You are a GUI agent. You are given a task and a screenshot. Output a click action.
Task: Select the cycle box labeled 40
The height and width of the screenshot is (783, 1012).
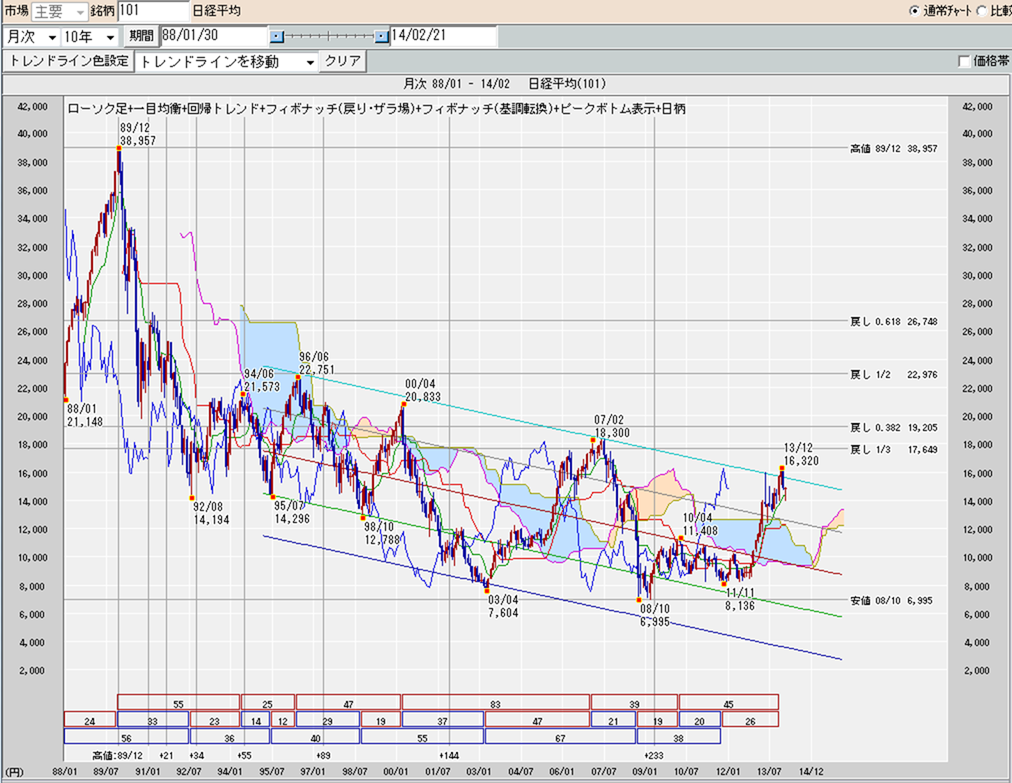[x=316, y=737]
